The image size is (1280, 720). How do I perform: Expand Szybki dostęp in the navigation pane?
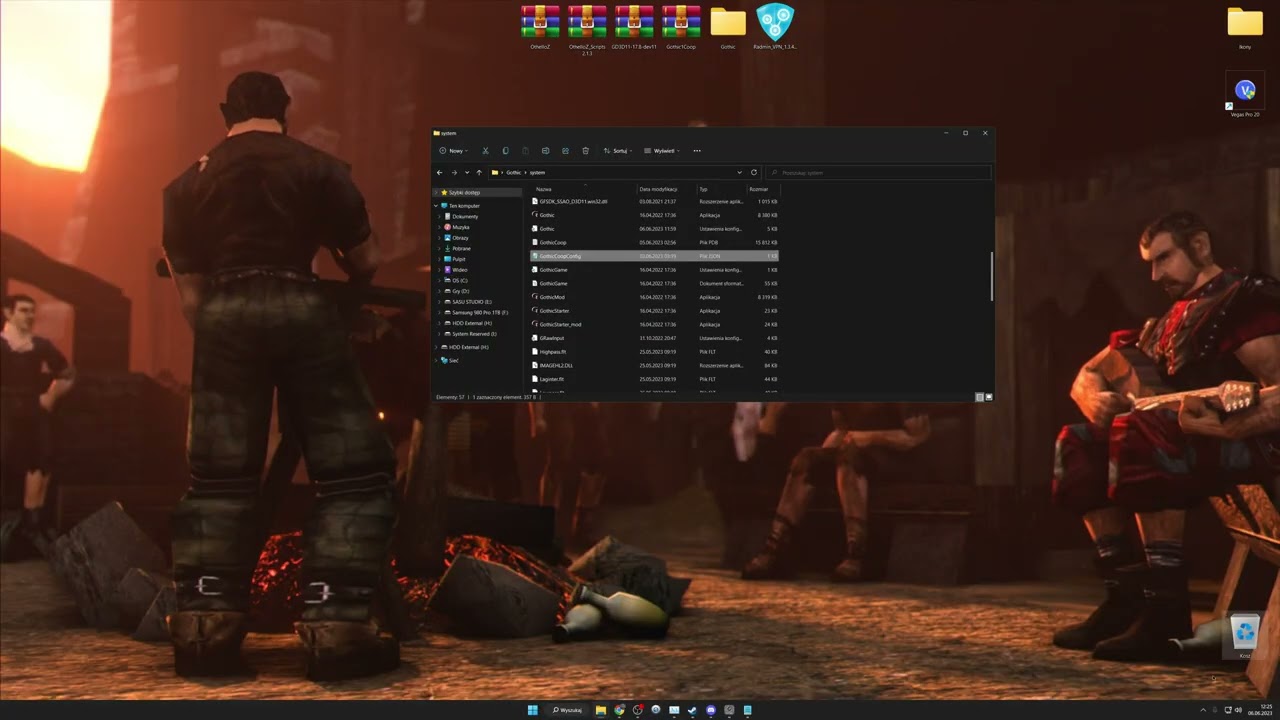pyautogui.click(x=436, y=192)
